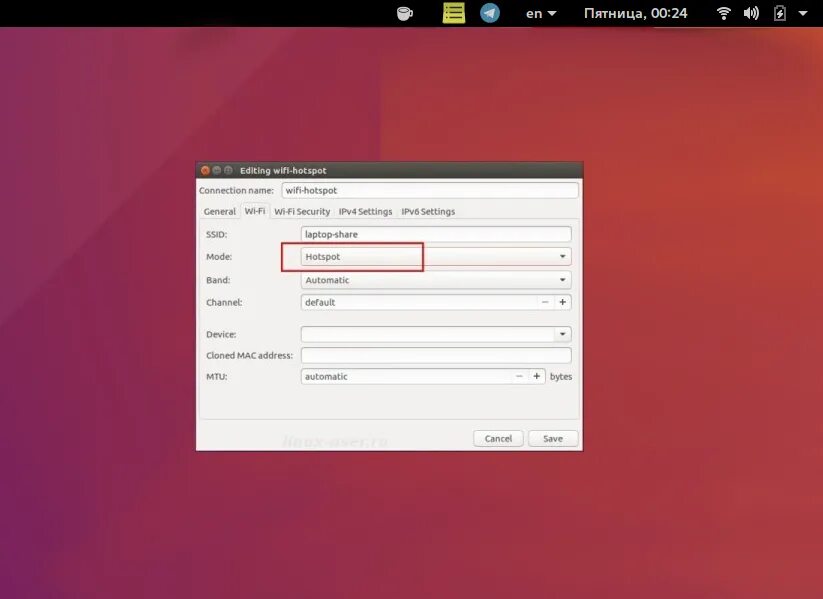Click the battery status indicator
Viewport: 823px width, 599px height.
click(x=780, y=13)
